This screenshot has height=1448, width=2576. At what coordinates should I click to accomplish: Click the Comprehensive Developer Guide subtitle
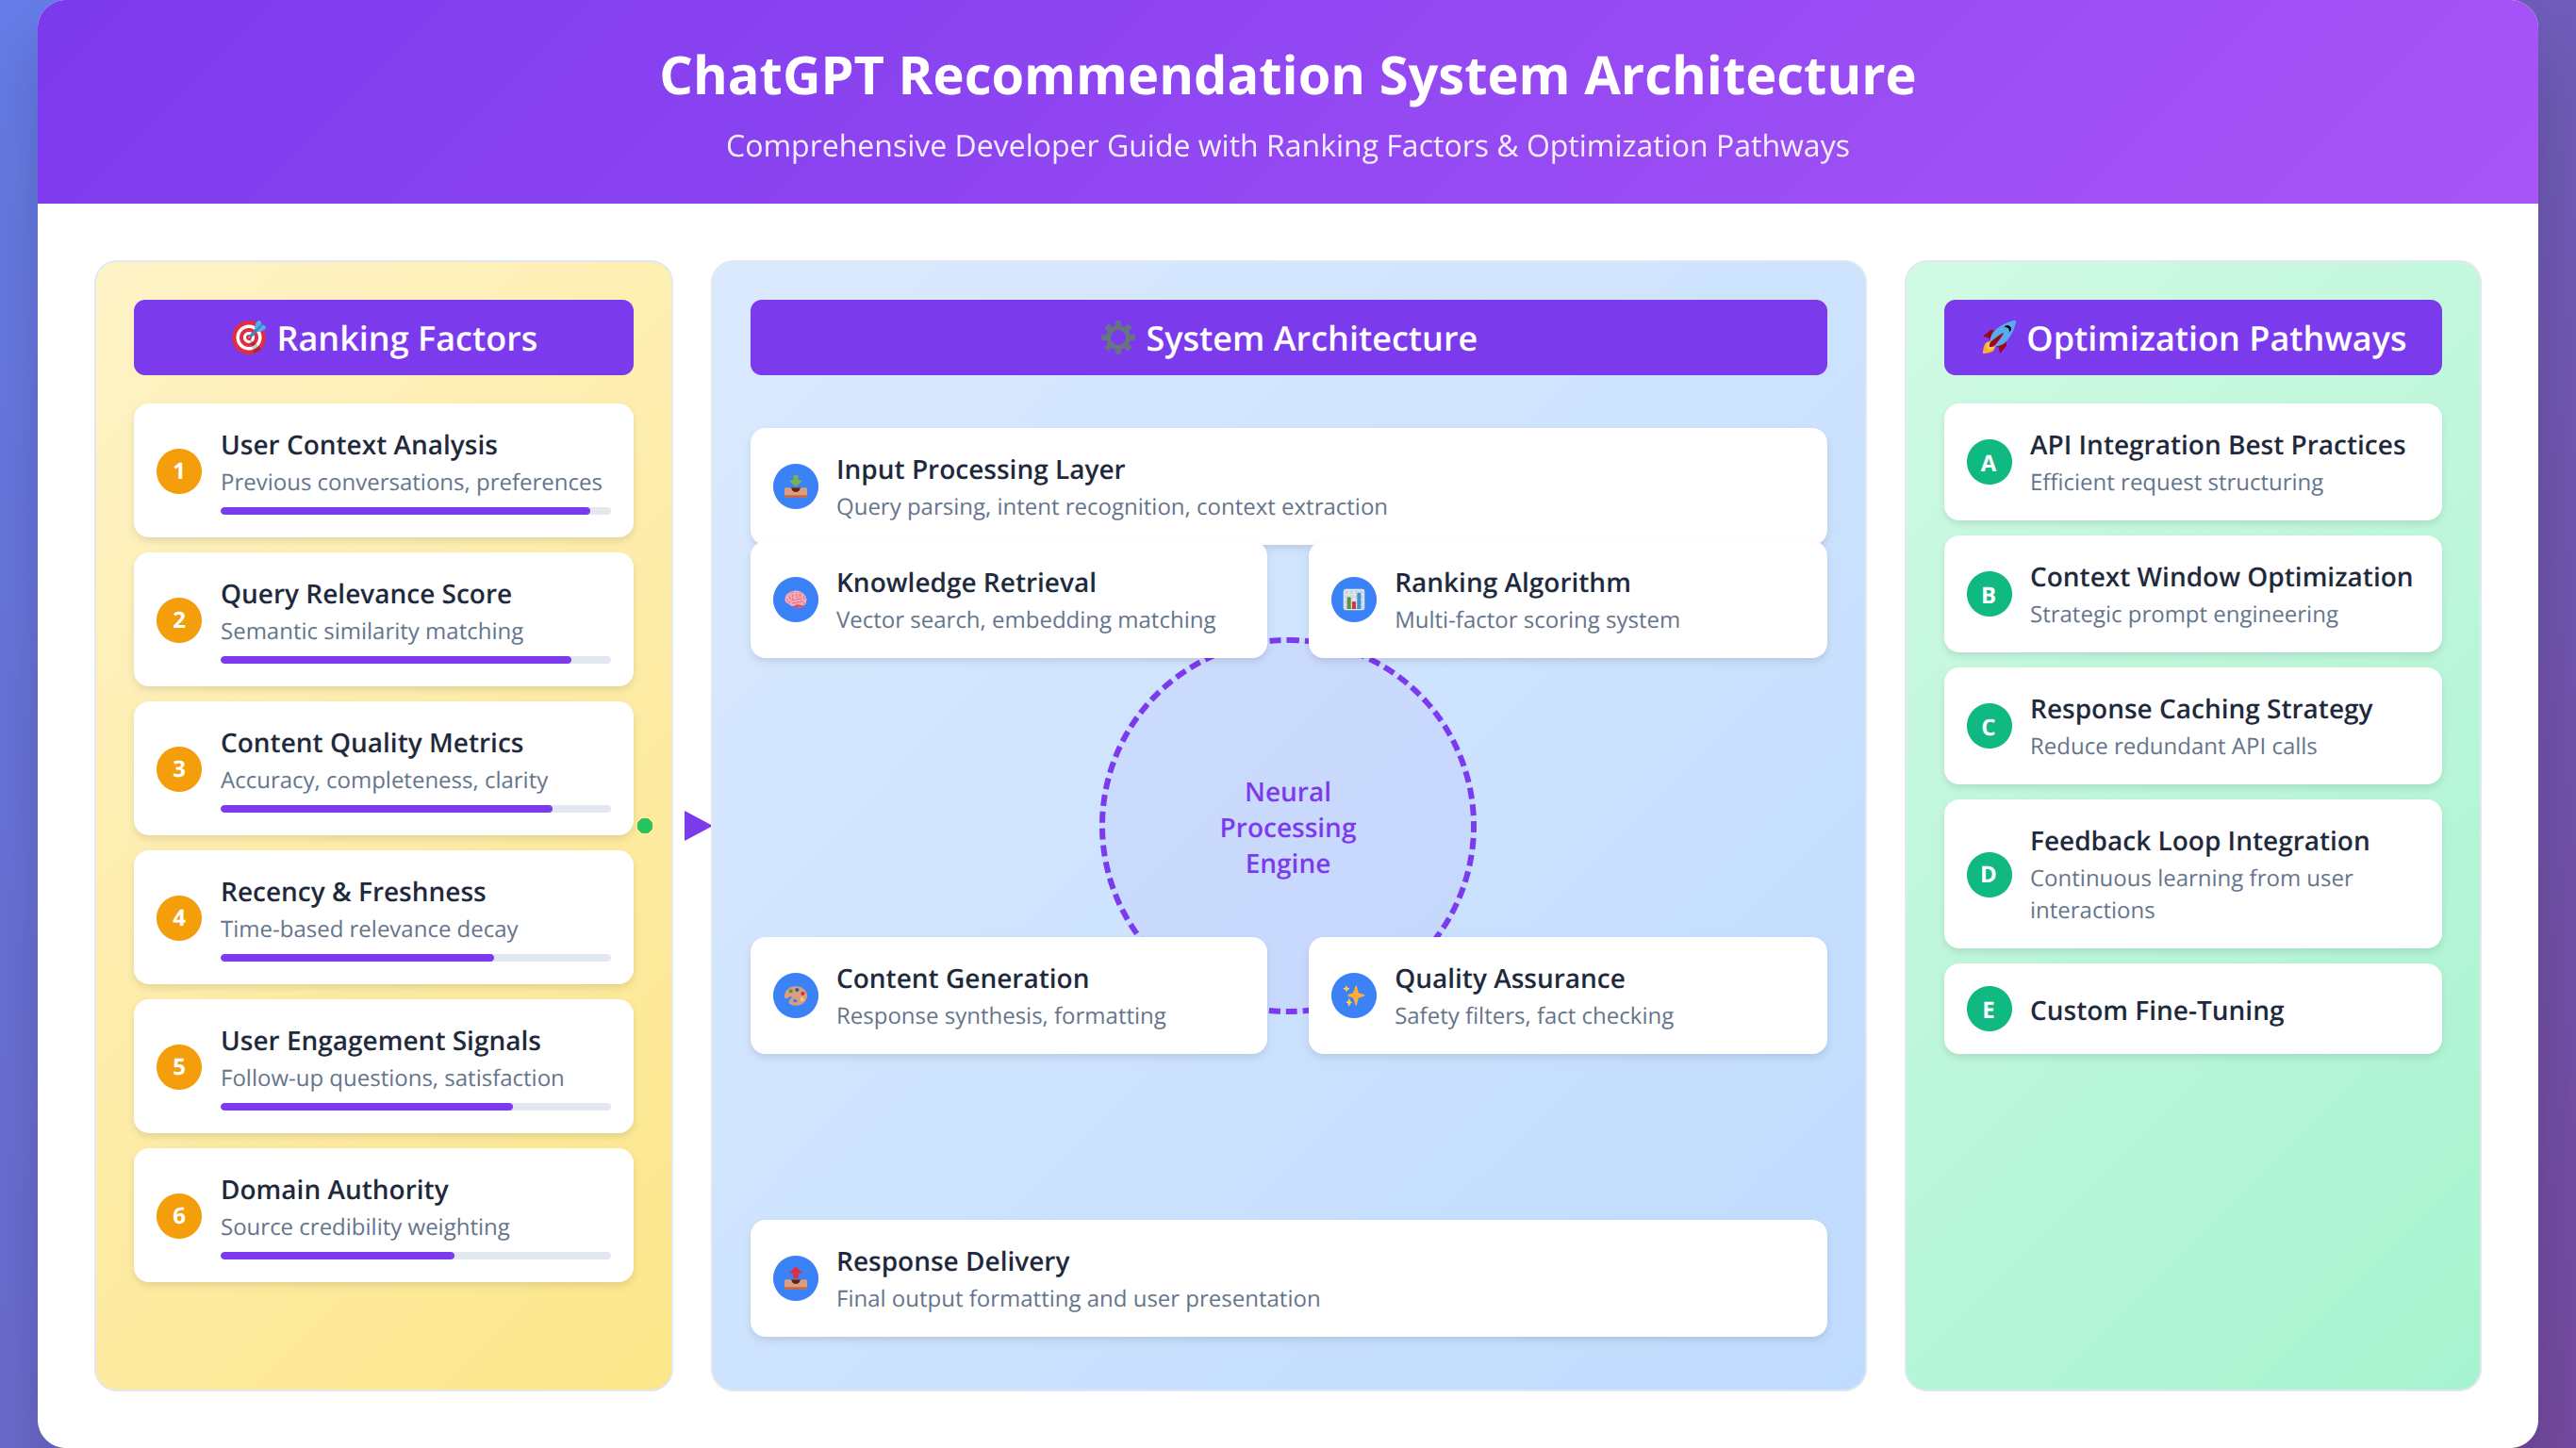click(1288, 146)
